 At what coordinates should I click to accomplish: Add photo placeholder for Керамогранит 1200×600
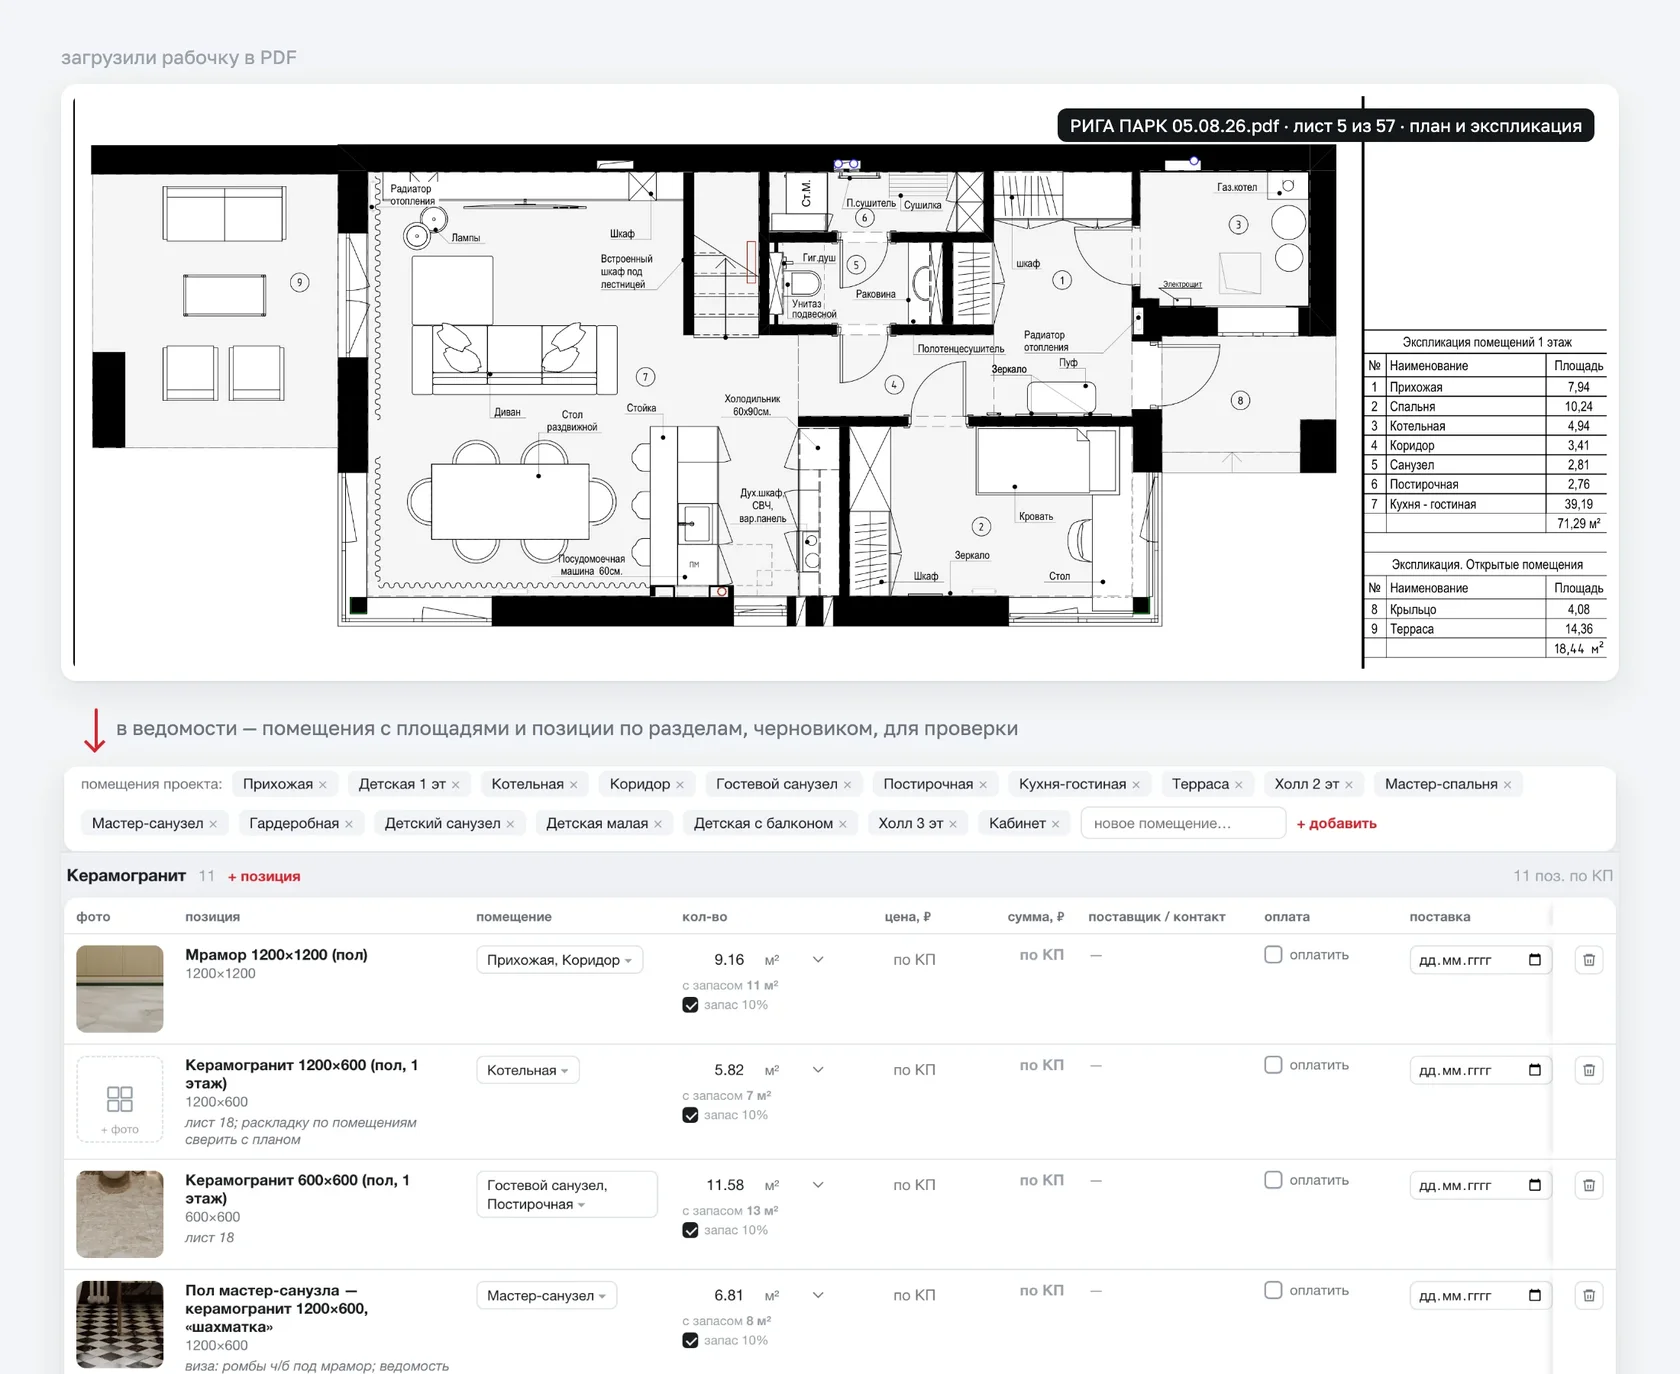[120, 1100]
